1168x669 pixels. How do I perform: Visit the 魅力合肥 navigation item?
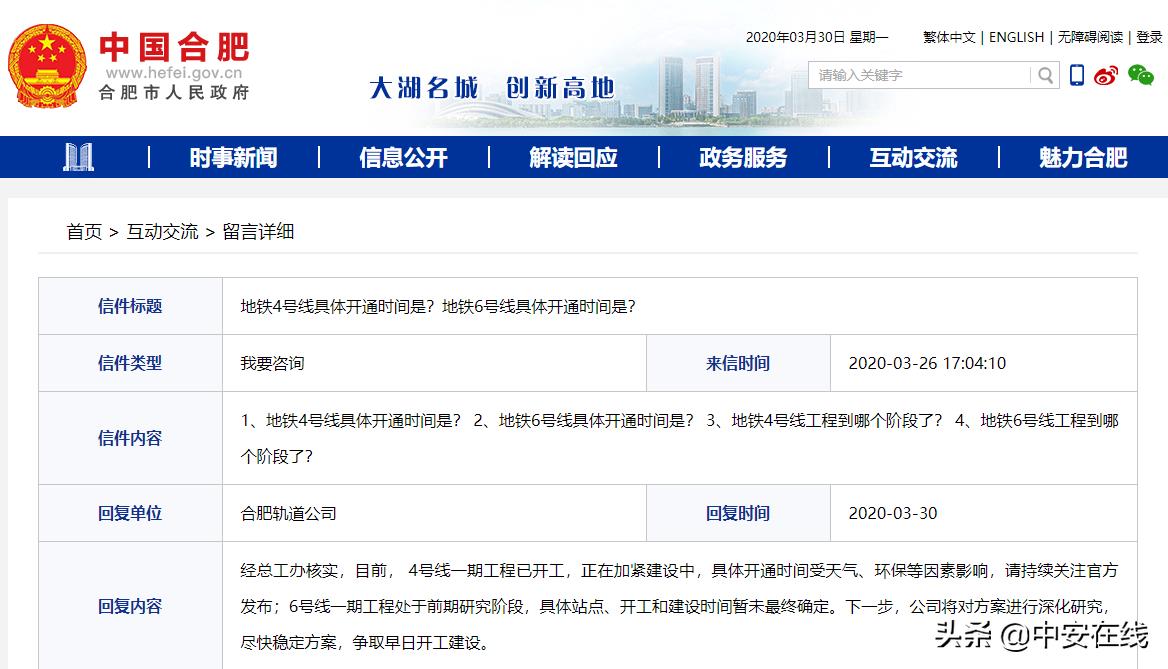1083,157
